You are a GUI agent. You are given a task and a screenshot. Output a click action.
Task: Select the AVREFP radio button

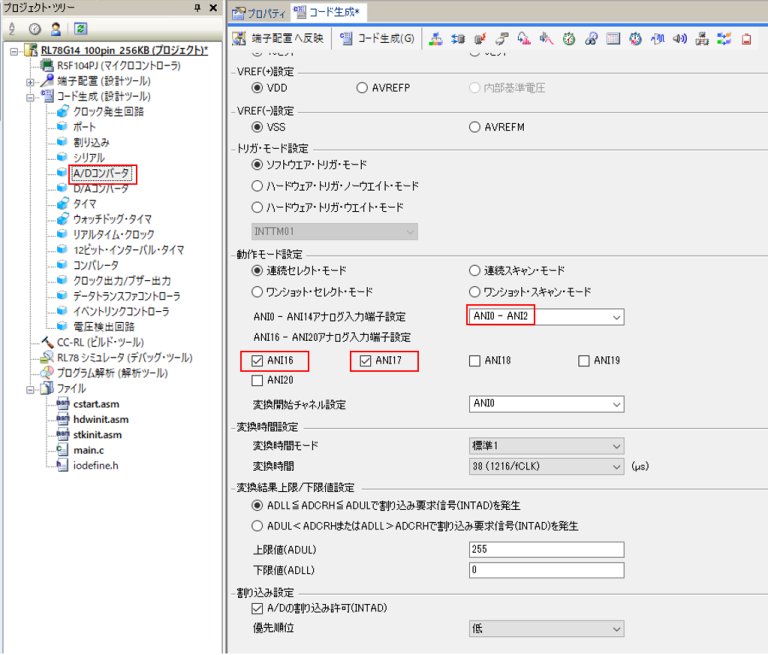click(363, 88)
